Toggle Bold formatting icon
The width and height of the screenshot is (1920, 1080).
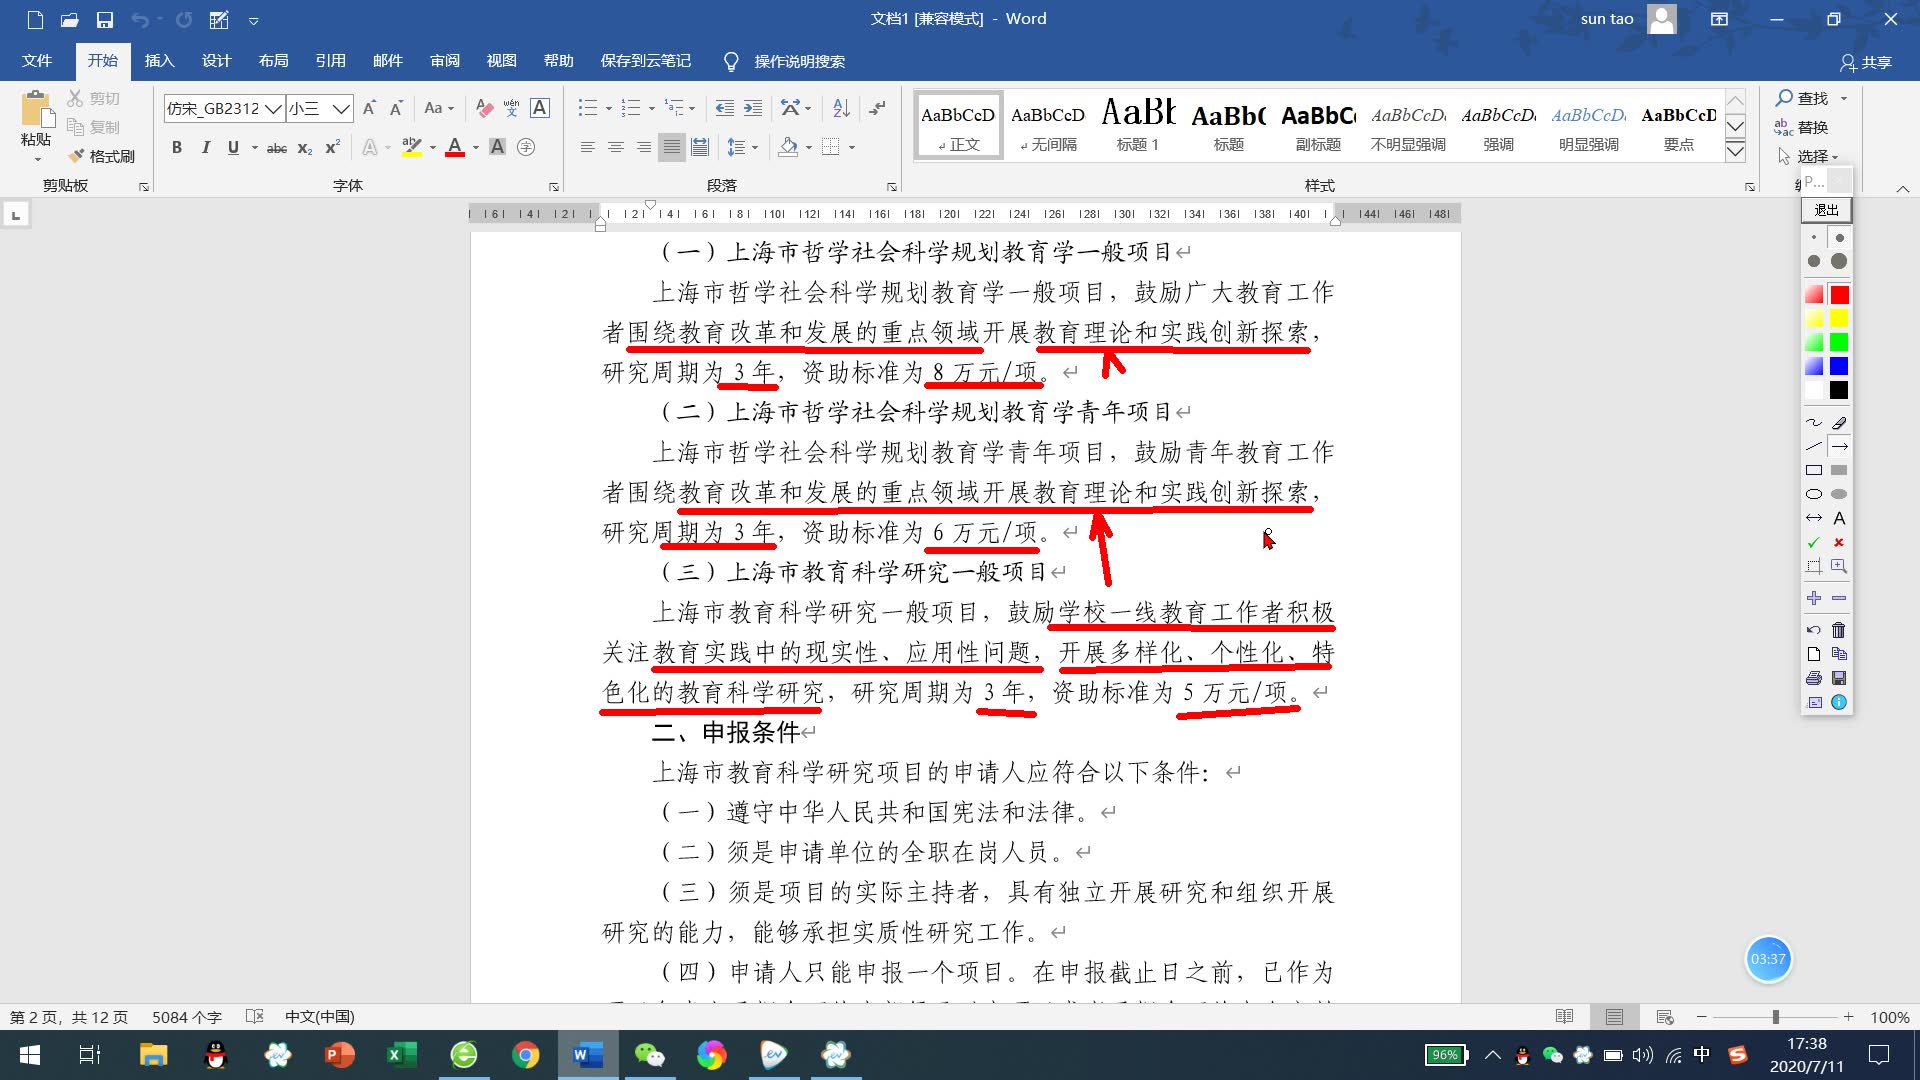tap(175, 146)
